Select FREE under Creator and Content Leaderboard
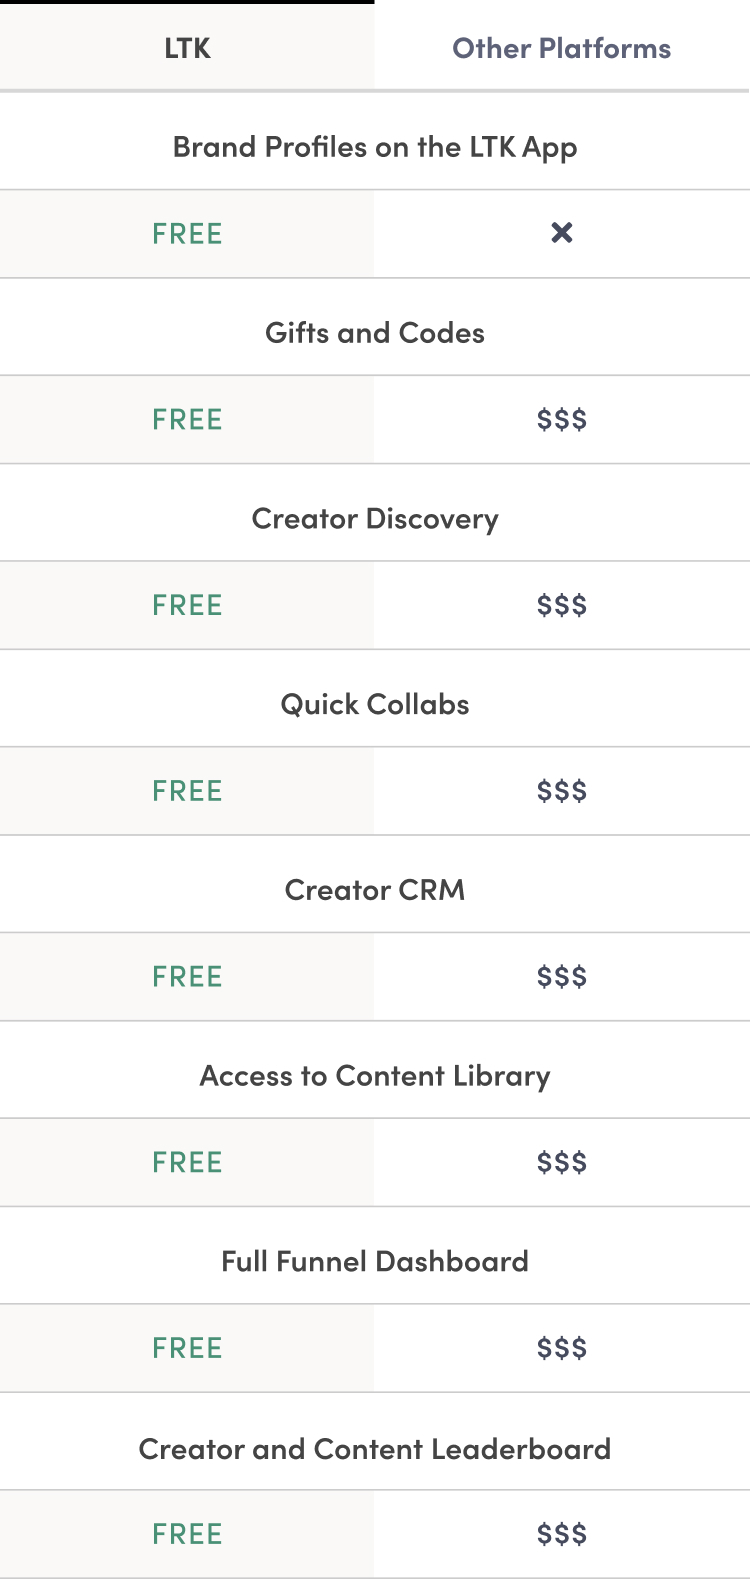The height and width of the screenshot is (1579, 750). click(x=187, y=1534)
